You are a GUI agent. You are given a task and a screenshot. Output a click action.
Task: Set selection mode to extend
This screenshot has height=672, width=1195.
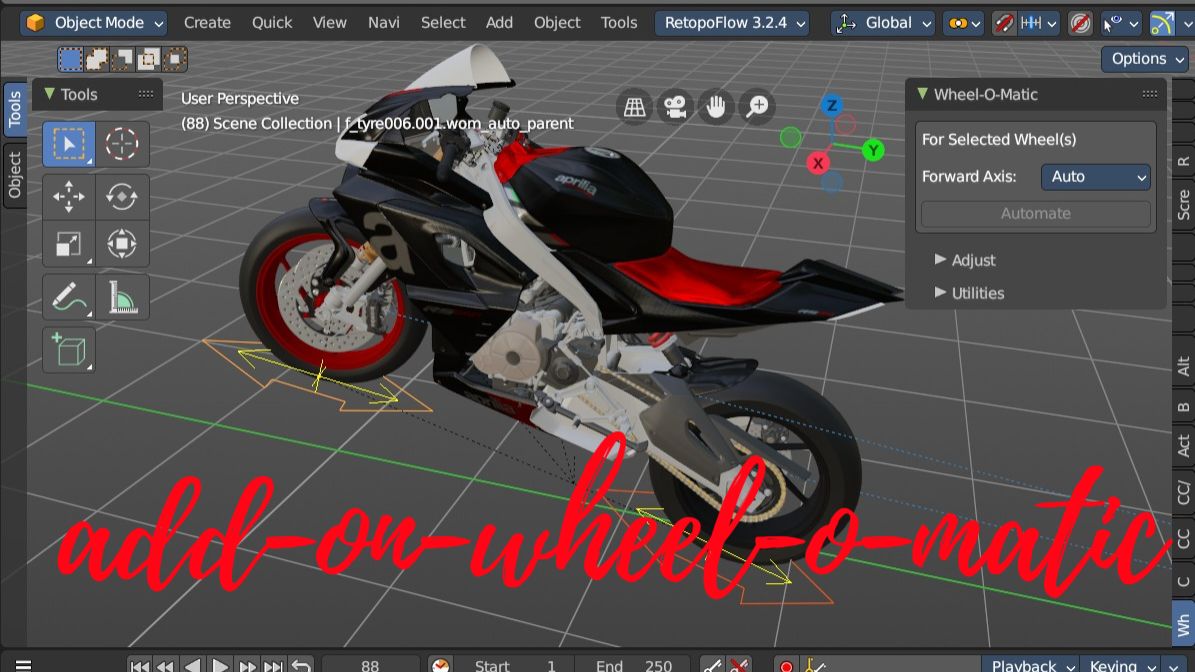tap(97, 59)
